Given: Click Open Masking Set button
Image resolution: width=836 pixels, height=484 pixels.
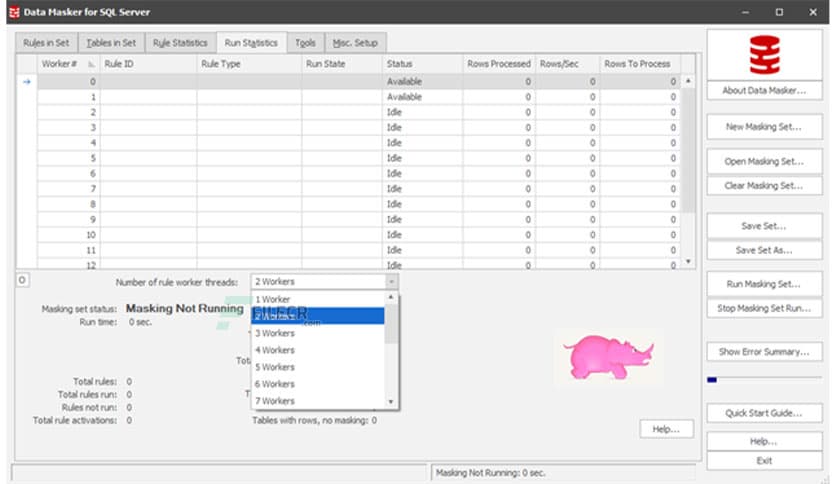Looking at the screenshot, I should tap(764, 162).
